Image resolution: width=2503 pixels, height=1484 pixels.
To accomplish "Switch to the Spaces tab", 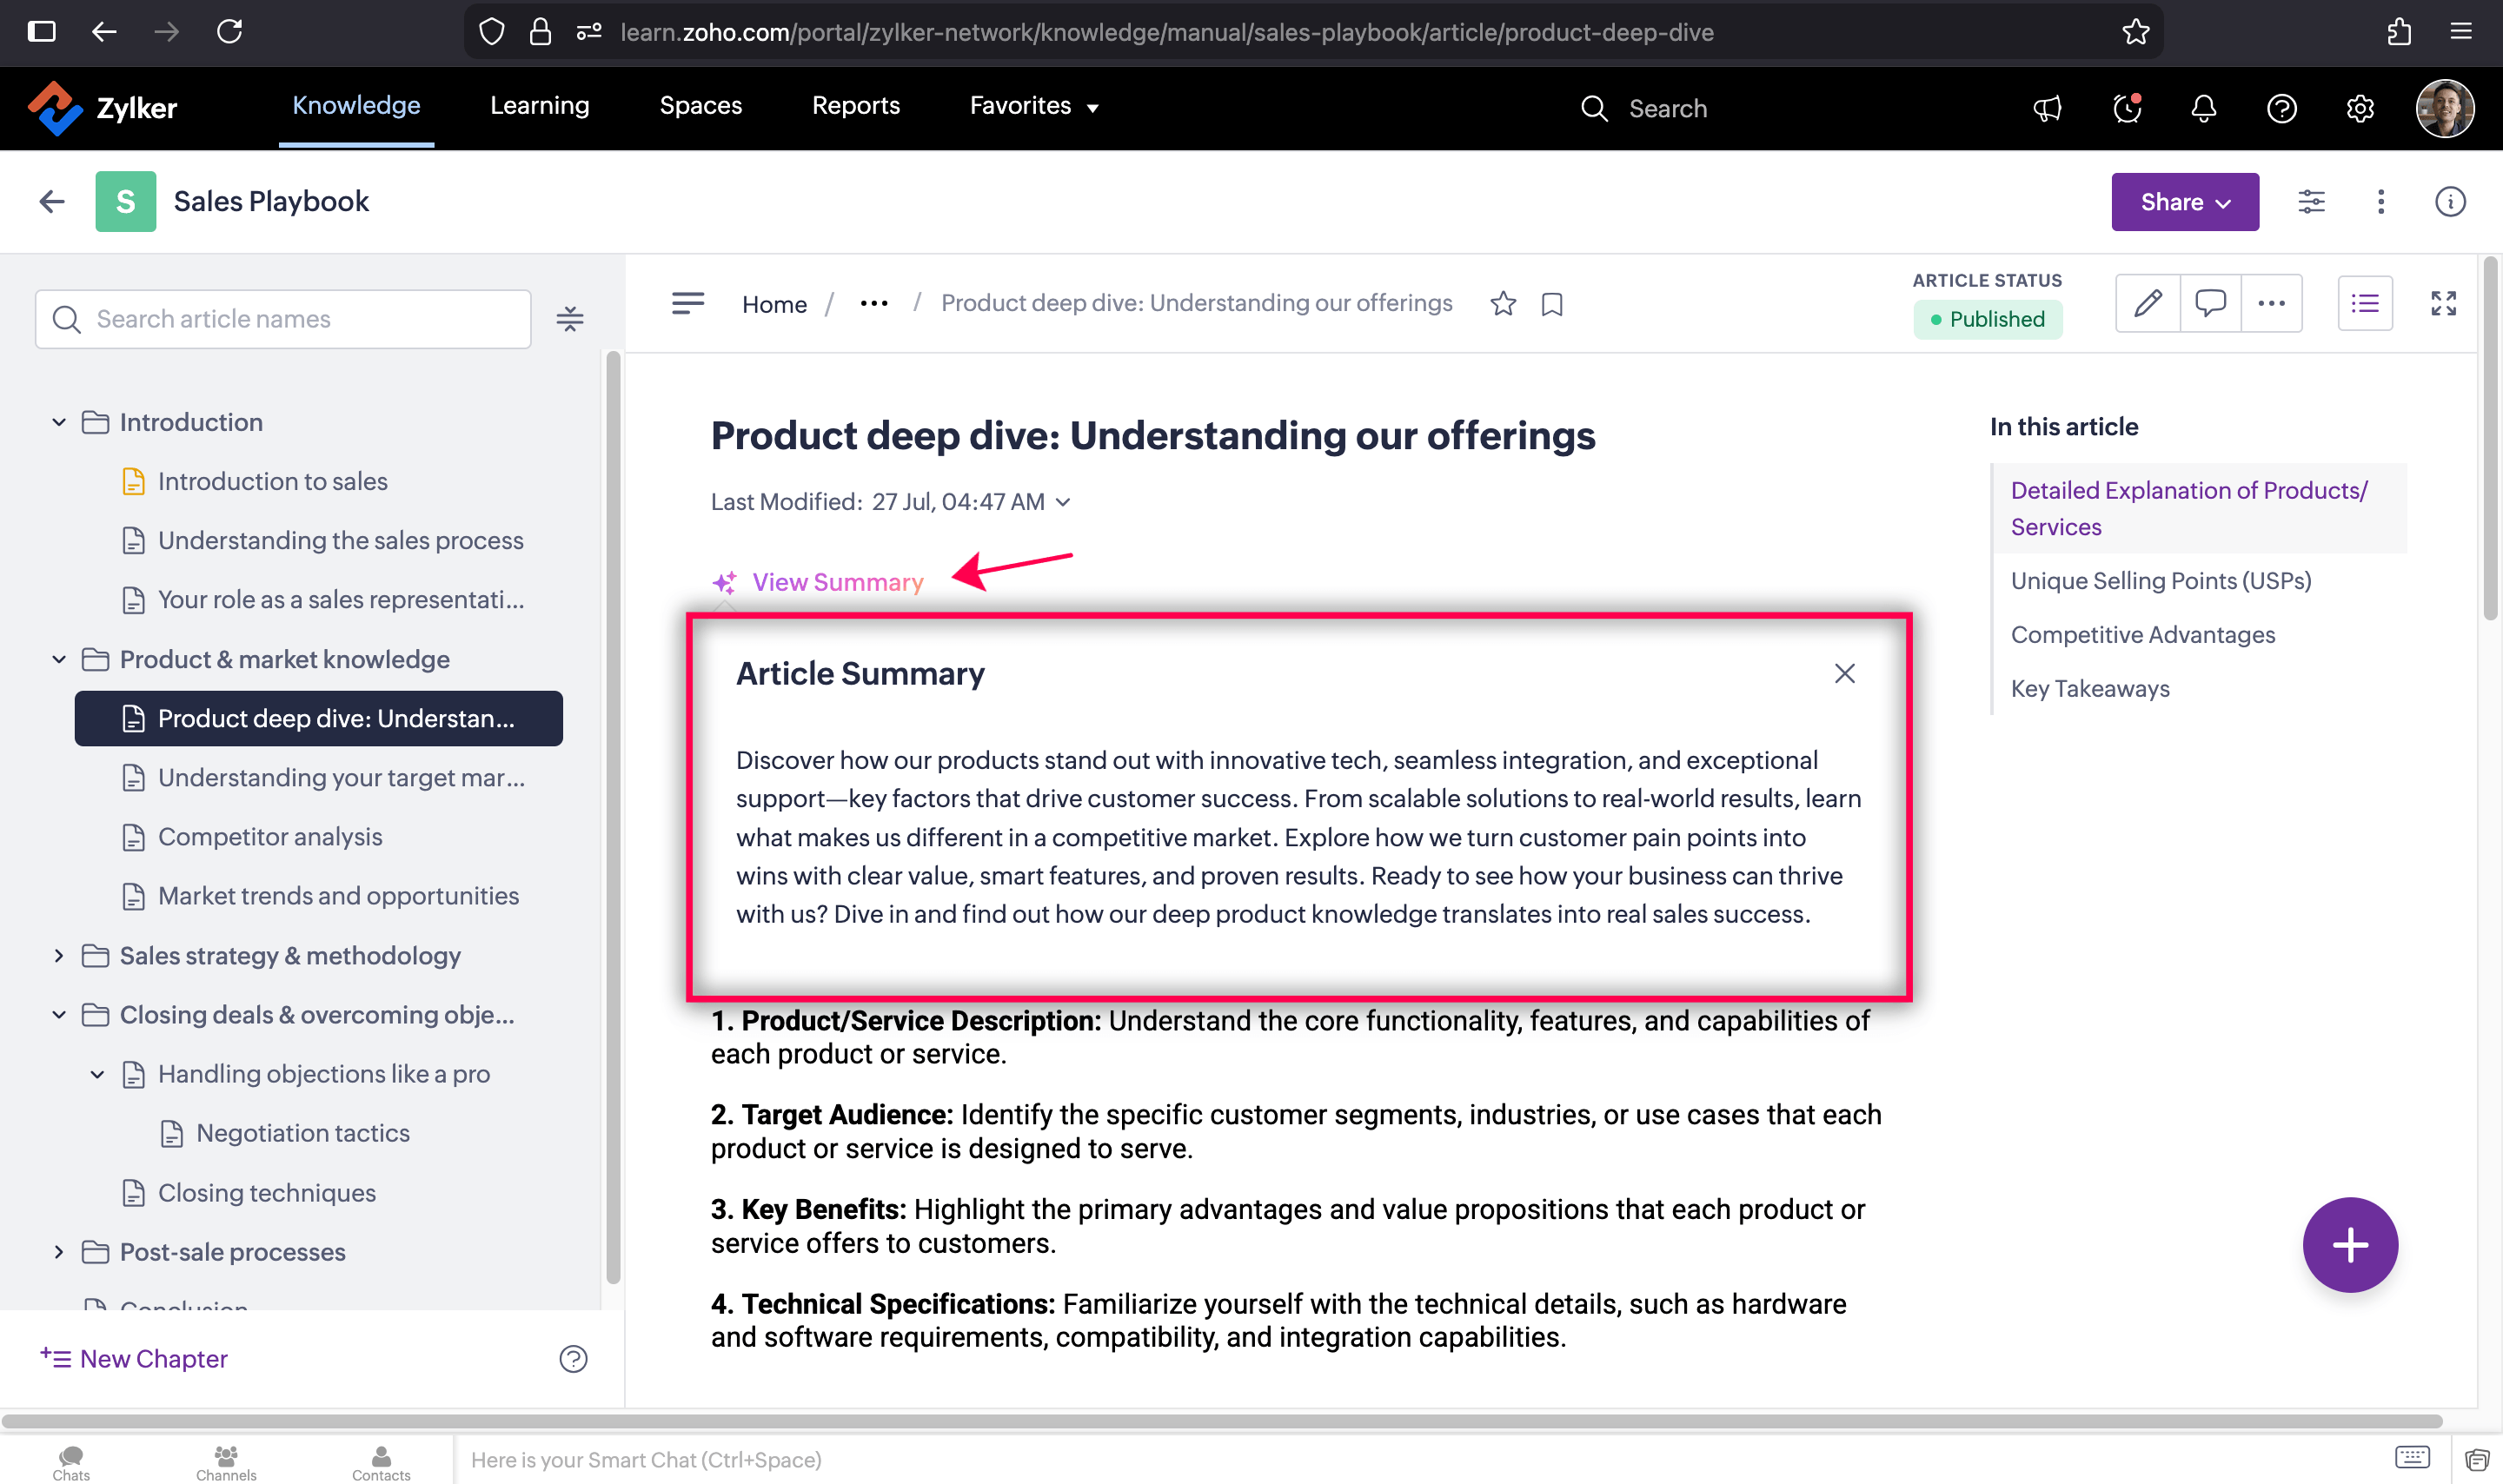I will point(701,106).
